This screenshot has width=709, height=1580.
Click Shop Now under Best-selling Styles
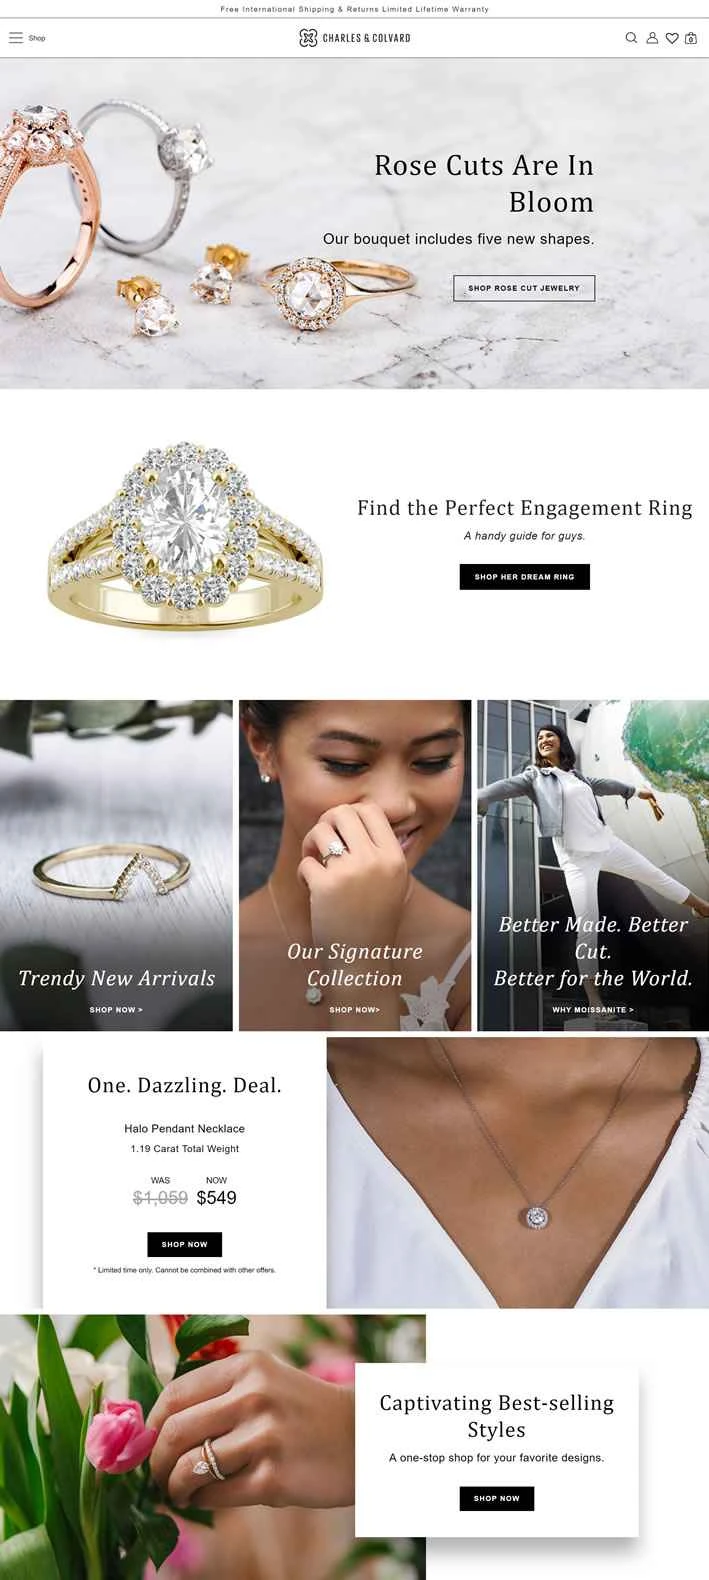[497, 1498]
